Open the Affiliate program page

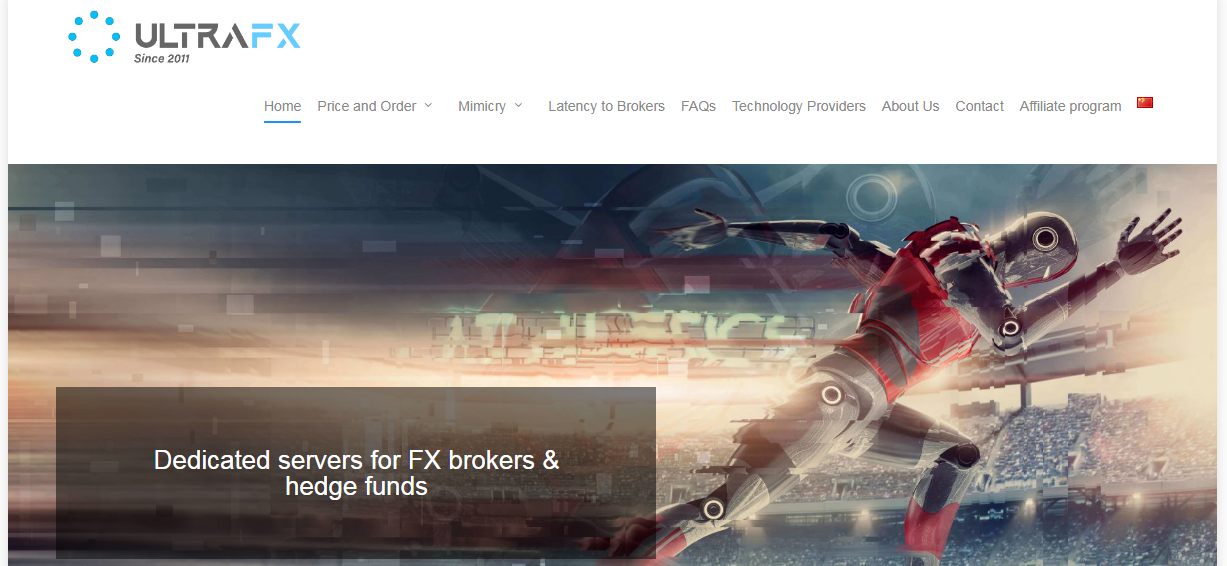pyautogui.click(x=1070, y=106)
